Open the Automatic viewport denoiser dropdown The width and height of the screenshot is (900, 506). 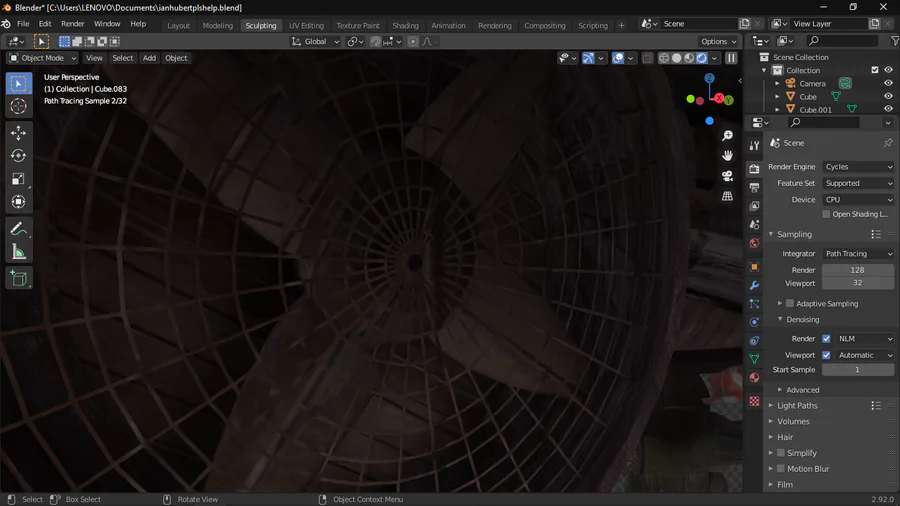[864, 355]
